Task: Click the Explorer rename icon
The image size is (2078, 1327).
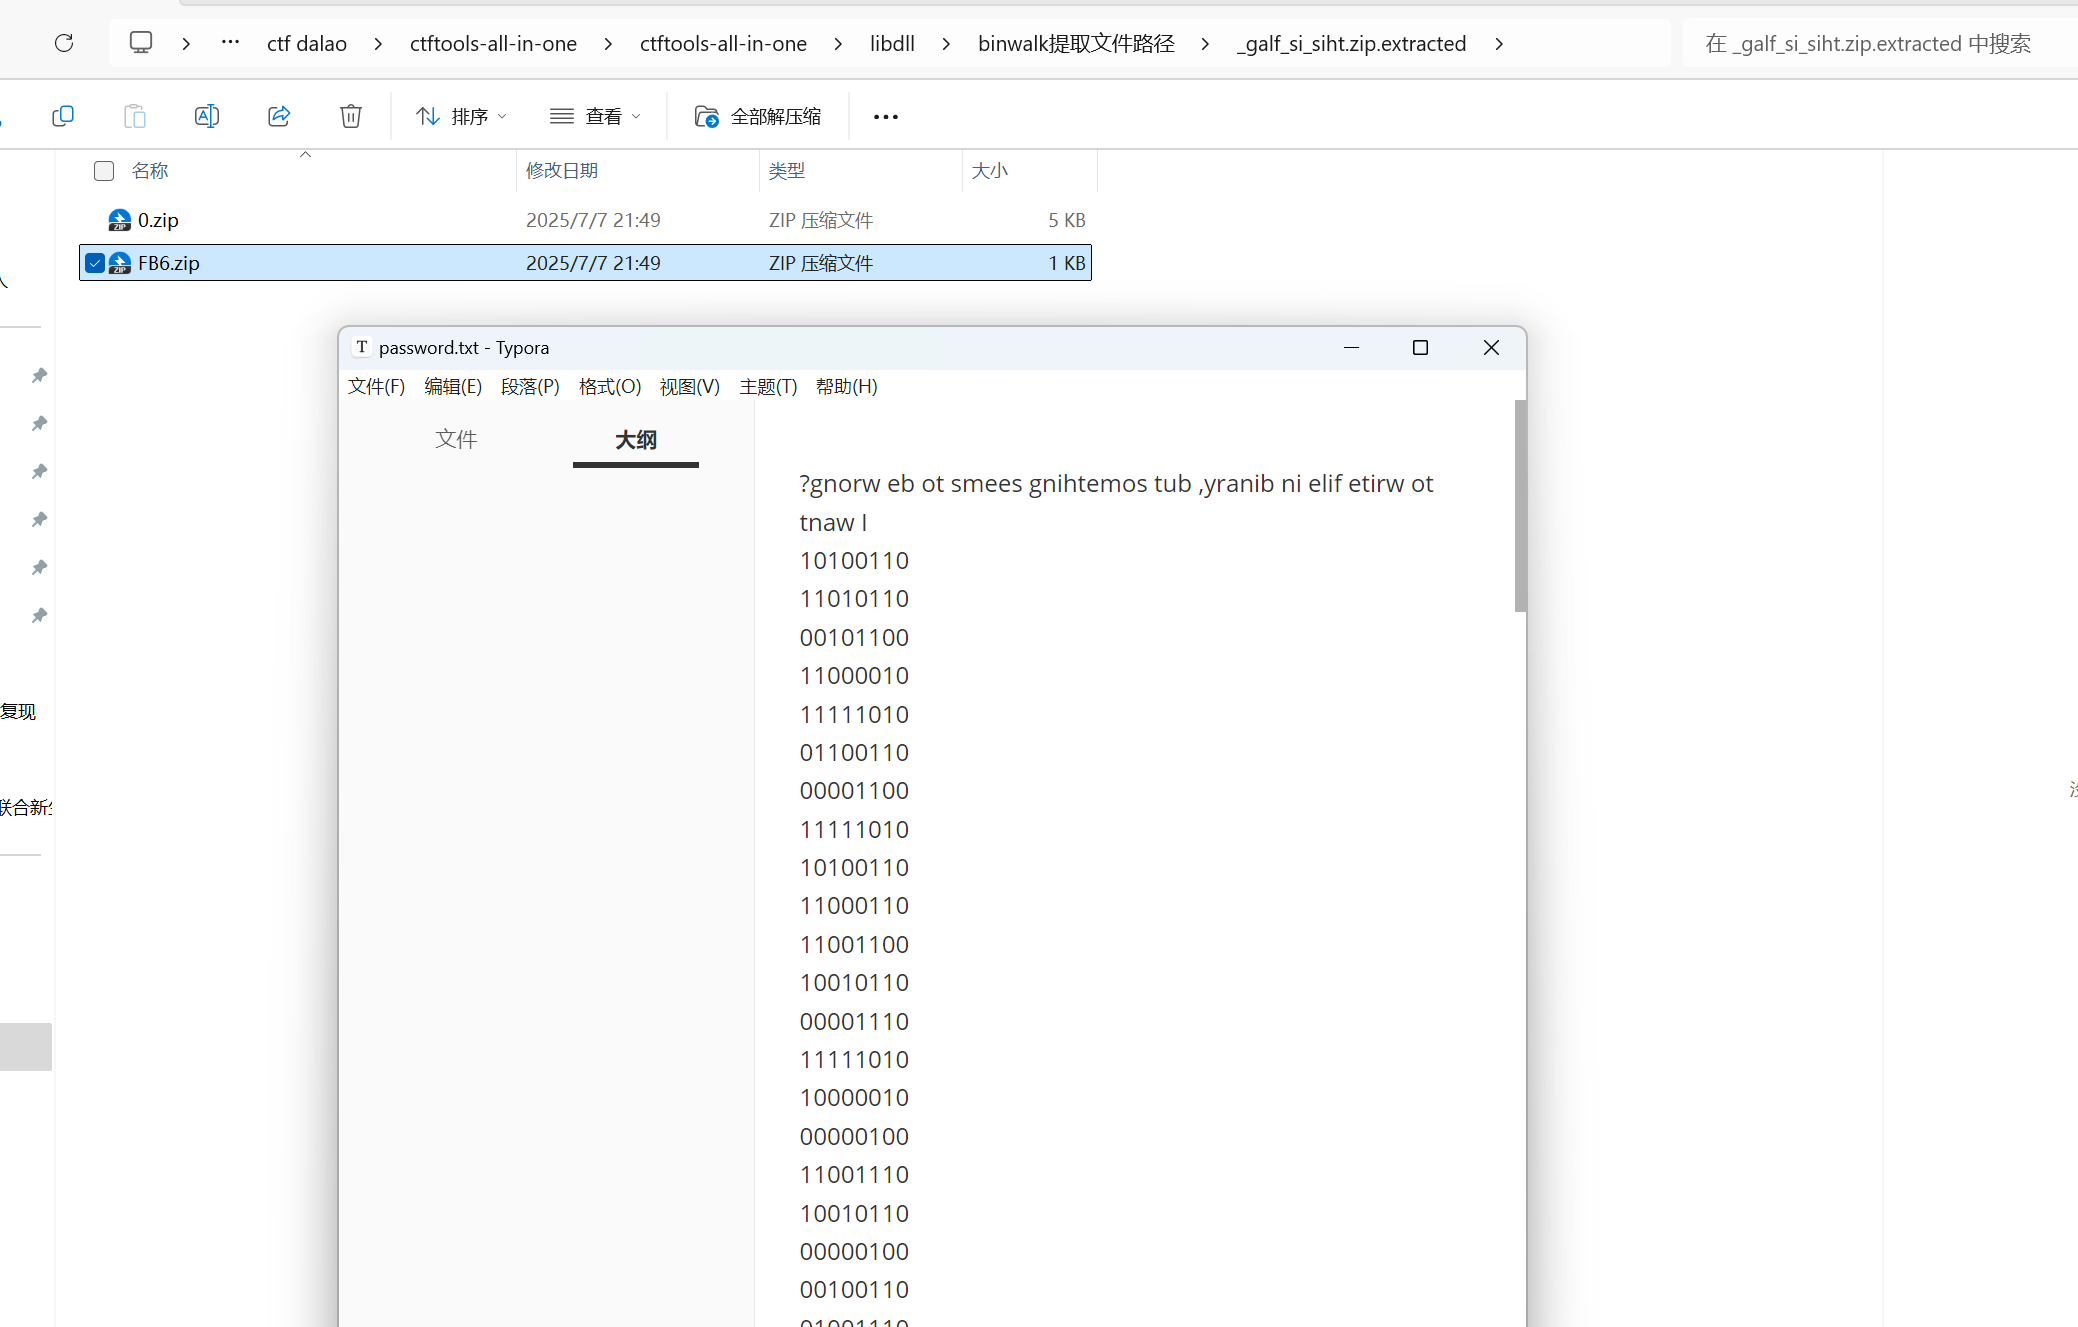Action: point(207,116)
